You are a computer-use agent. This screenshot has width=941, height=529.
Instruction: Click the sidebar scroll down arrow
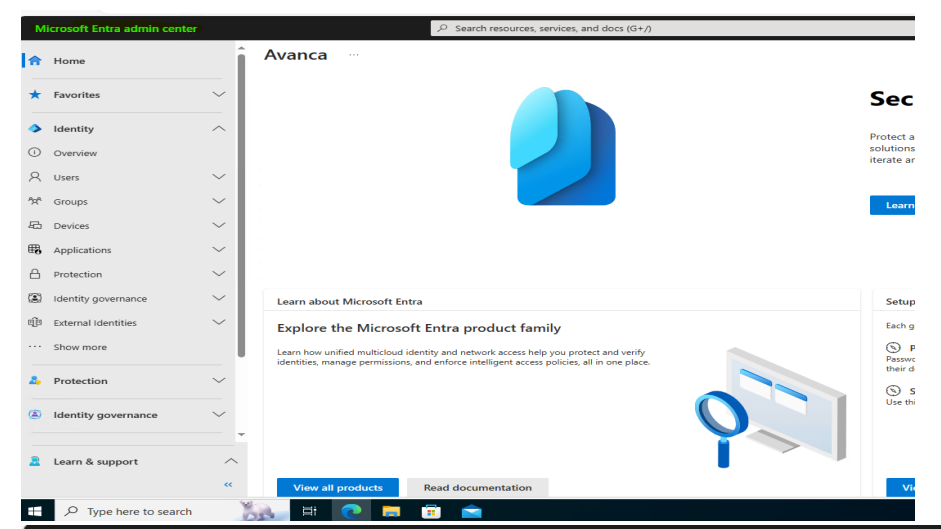click(x=241, y=434)
